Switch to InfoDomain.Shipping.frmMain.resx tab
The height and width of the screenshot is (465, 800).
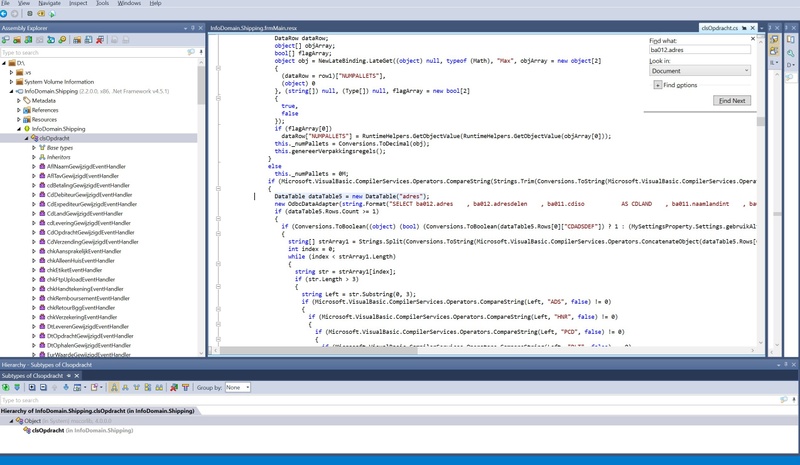pyautogui.click(x=254, y=28)
